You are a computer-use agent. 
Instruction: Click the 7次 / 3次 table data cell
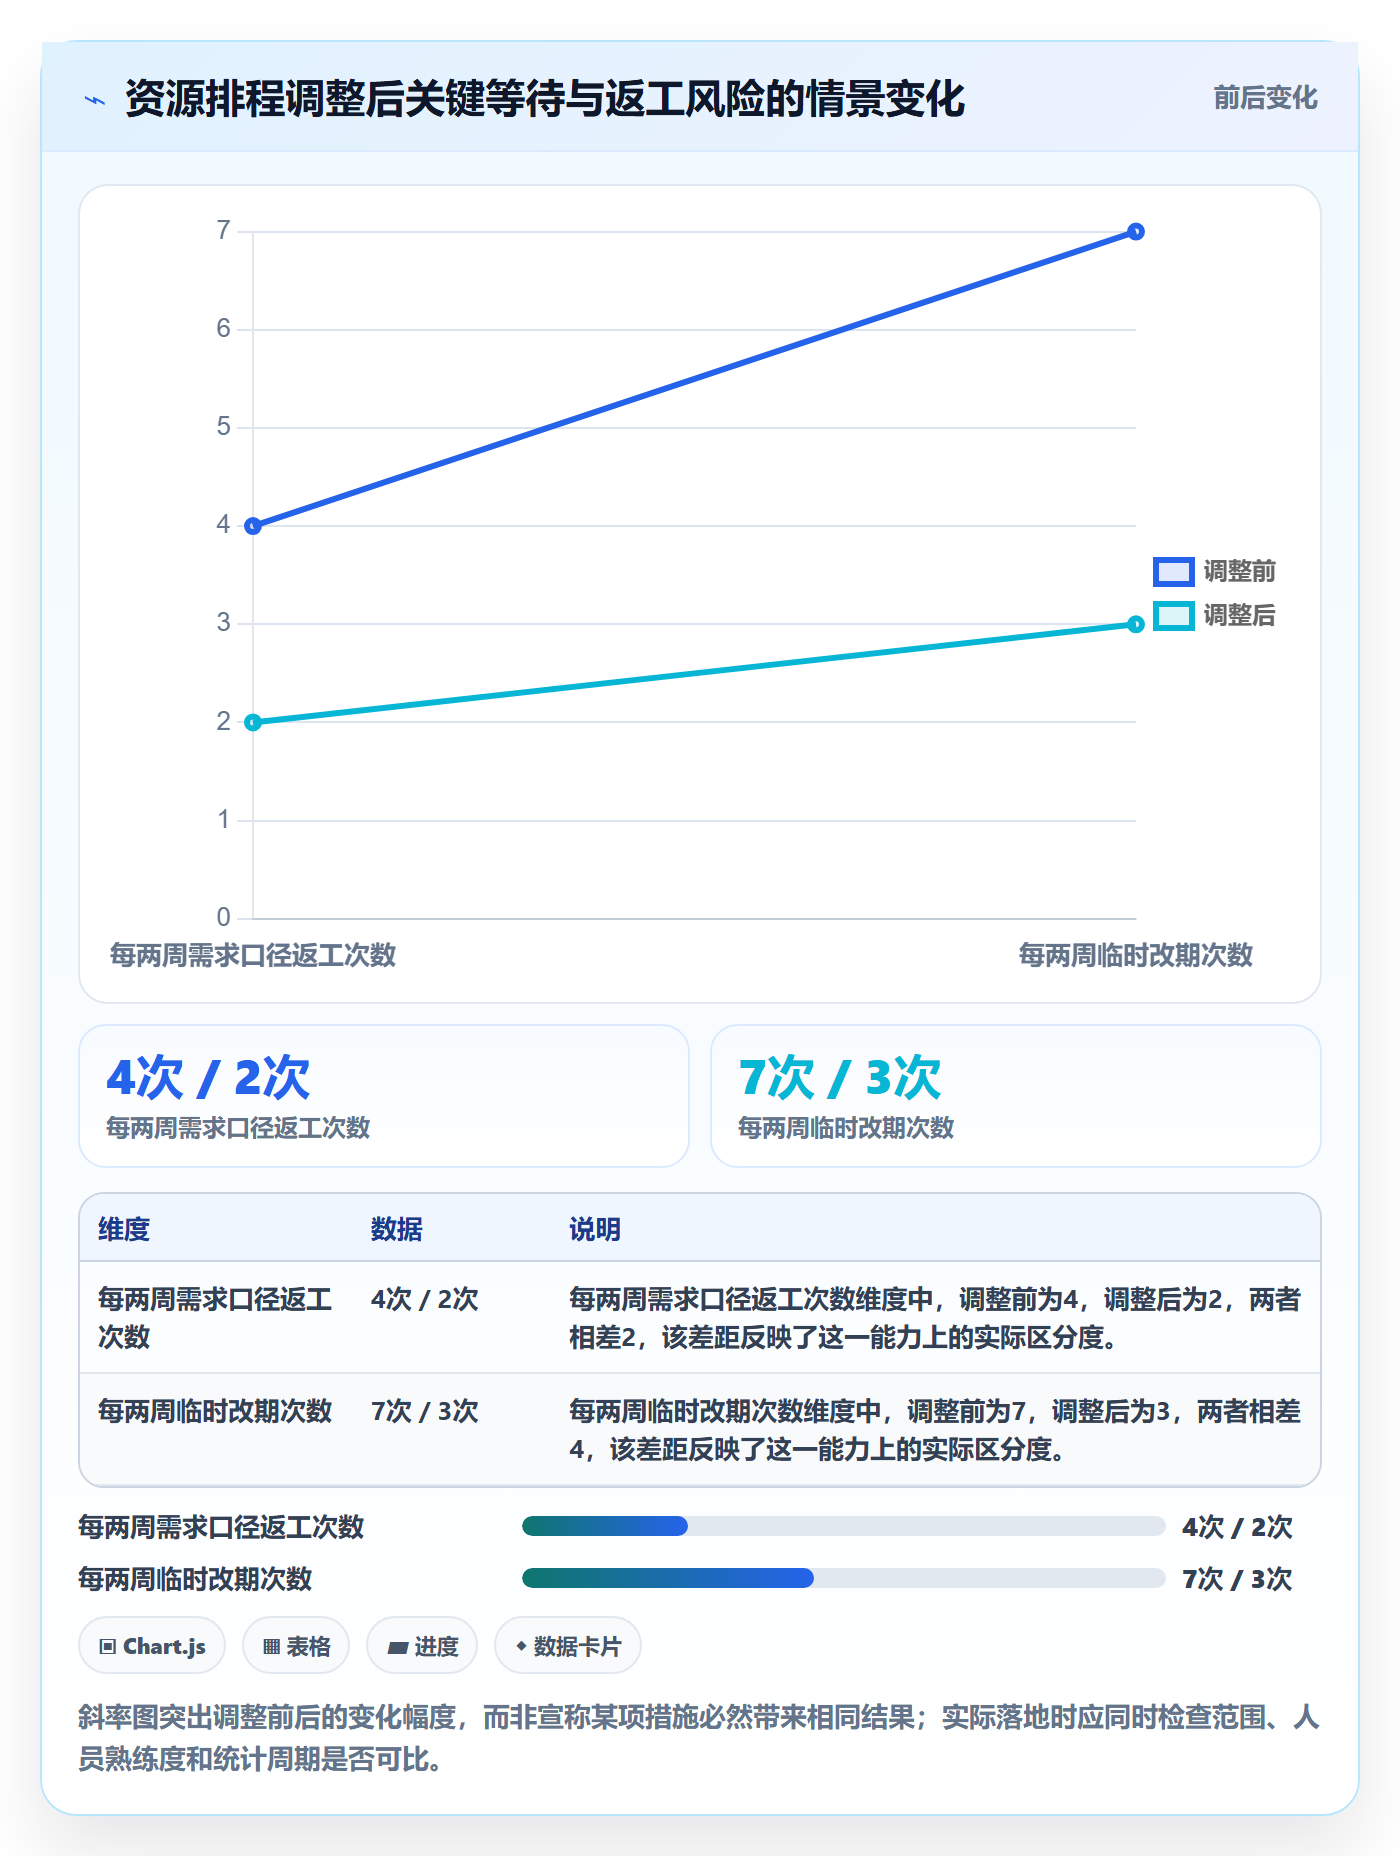(425, 1411)
